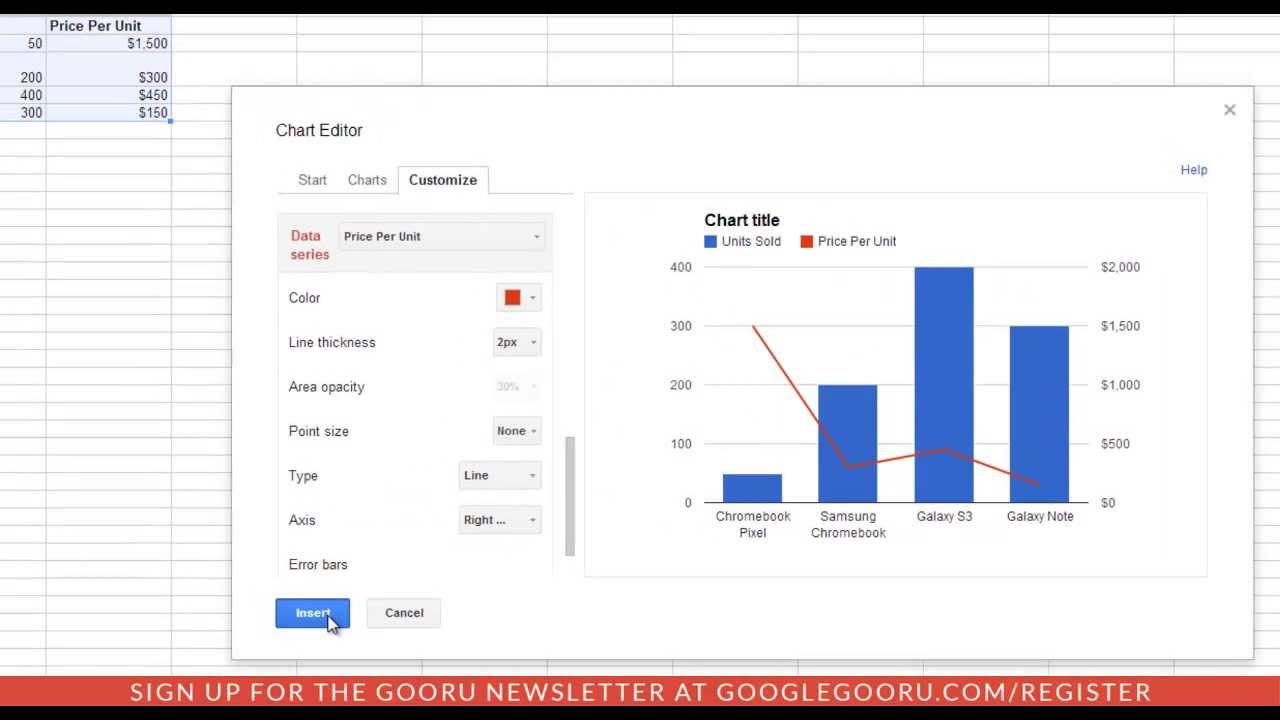Open the Axis Right dropdown

[500, 520]
